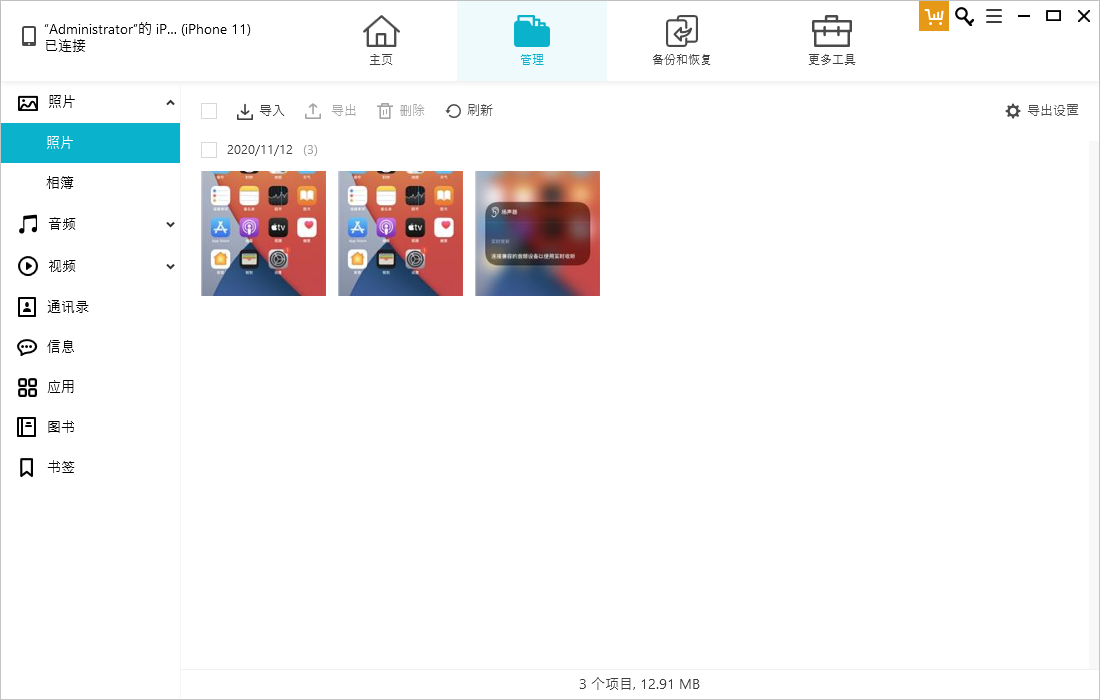
Task: Switch to the 管理 manage tab
Action: 532,41
